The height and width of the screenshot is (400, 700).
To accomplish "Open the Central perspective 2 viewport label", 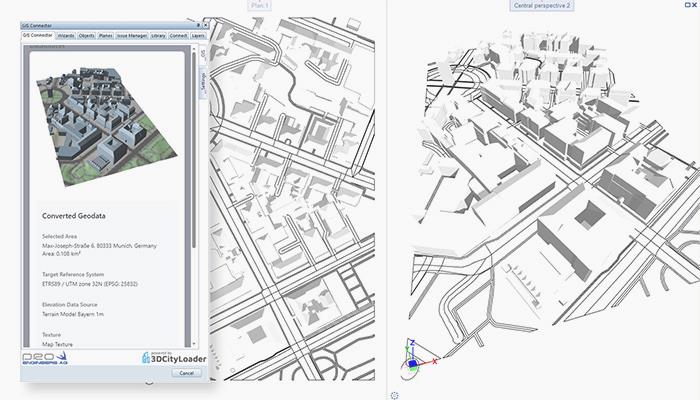I will point(541,6).
